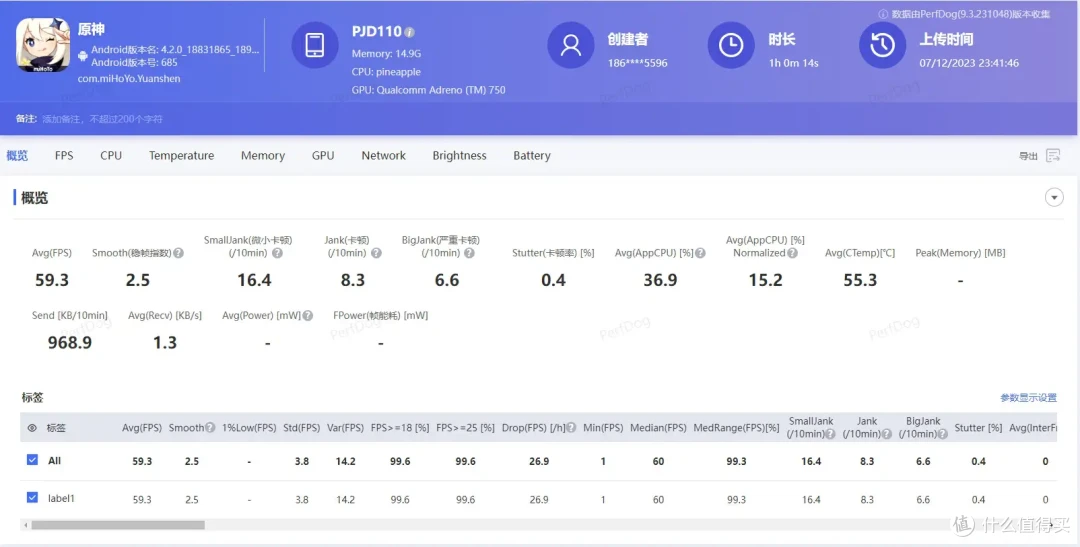Click the Var(FPS) column header

(345, 428)
